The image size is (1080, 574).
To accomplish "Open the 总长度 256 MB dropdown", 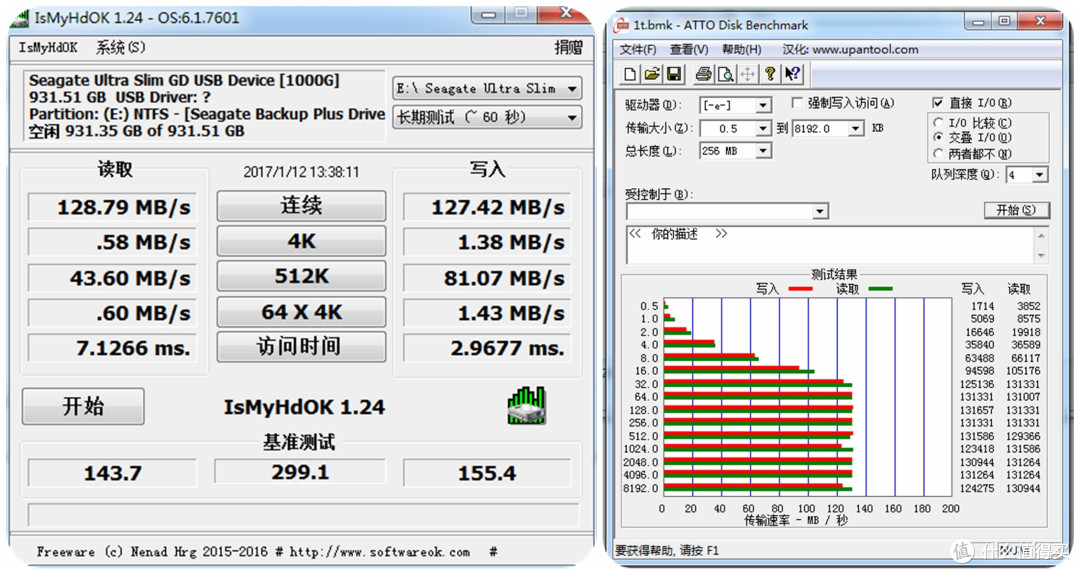I will pyautogui.click(x=763, y=151).
